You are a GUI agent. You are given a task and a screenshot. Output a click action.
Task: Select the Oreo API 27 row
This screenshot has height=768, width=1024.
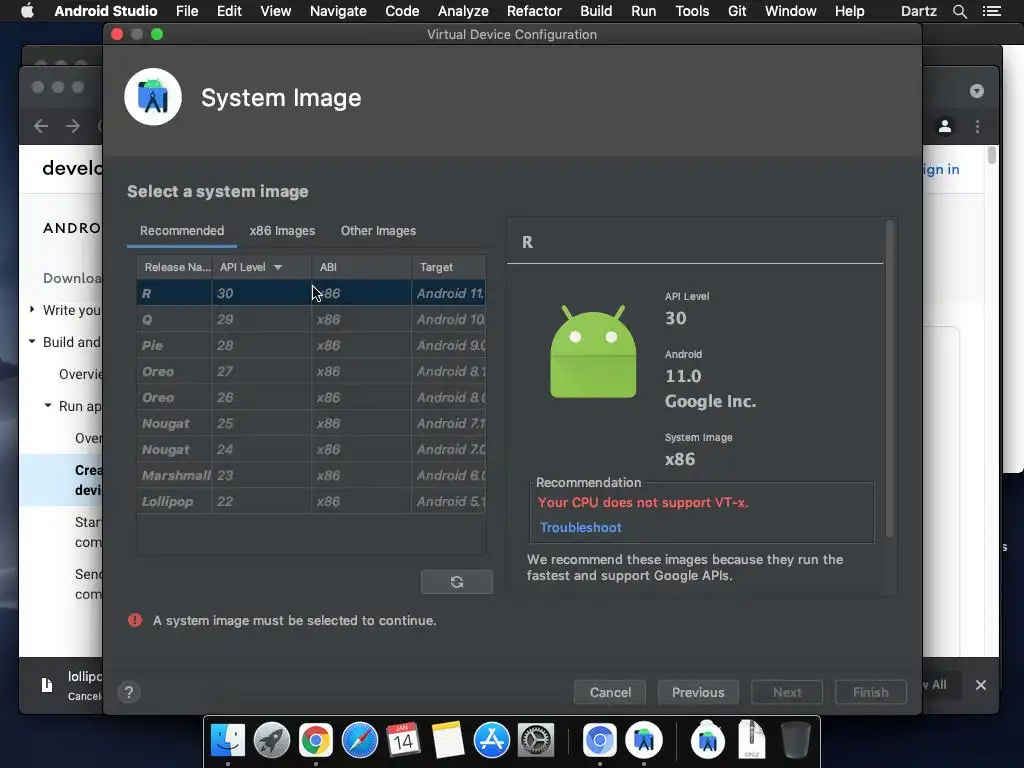311,372
